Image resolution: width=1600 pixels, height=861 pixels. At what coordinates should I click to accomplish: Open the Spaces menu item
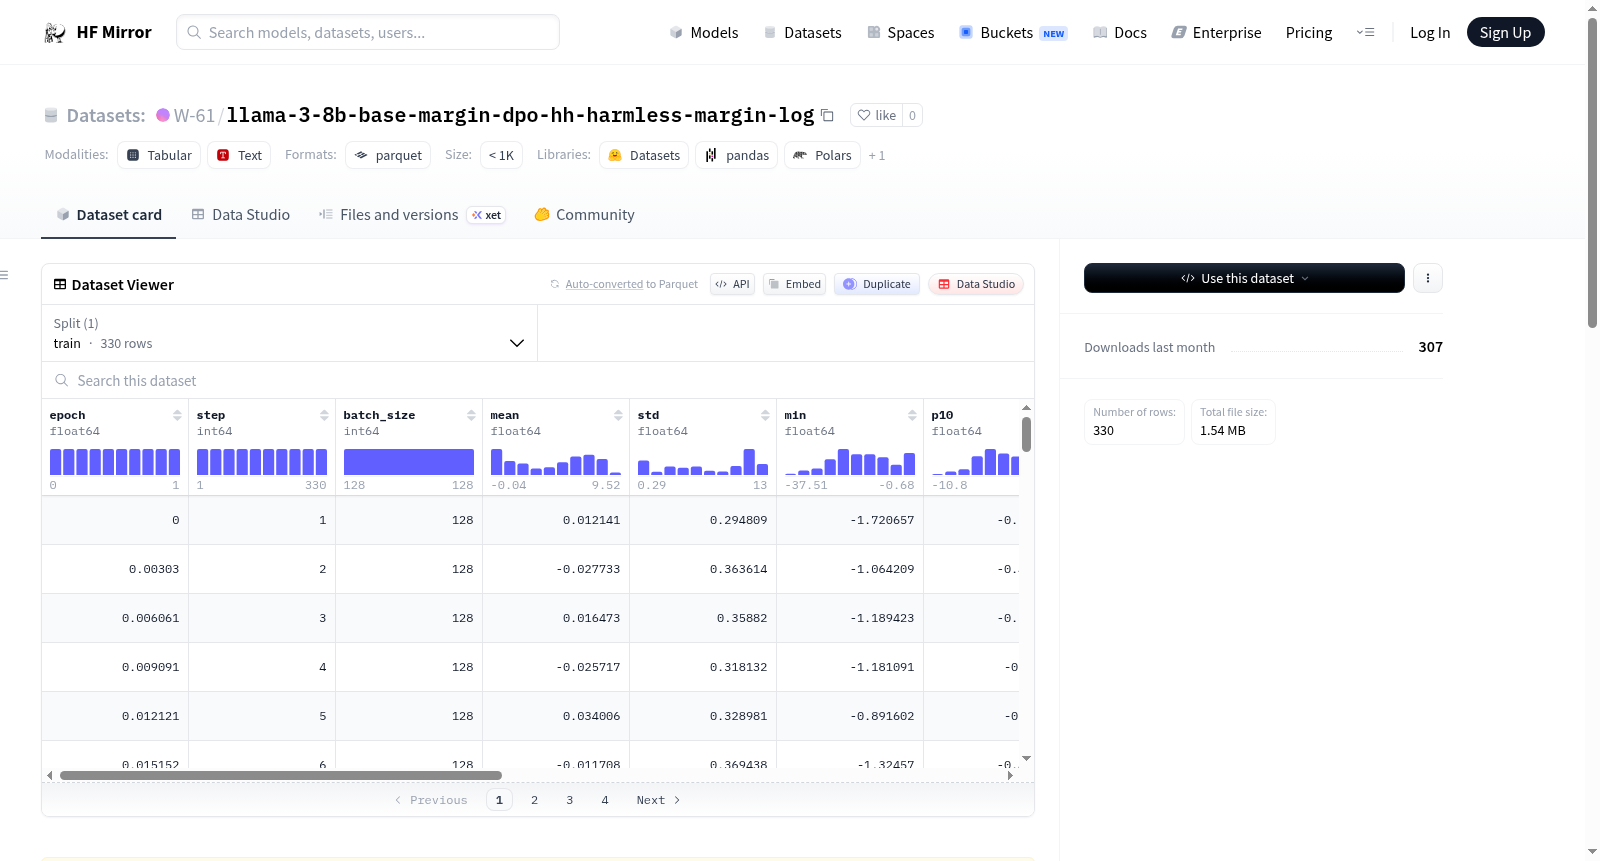[901, 33]
